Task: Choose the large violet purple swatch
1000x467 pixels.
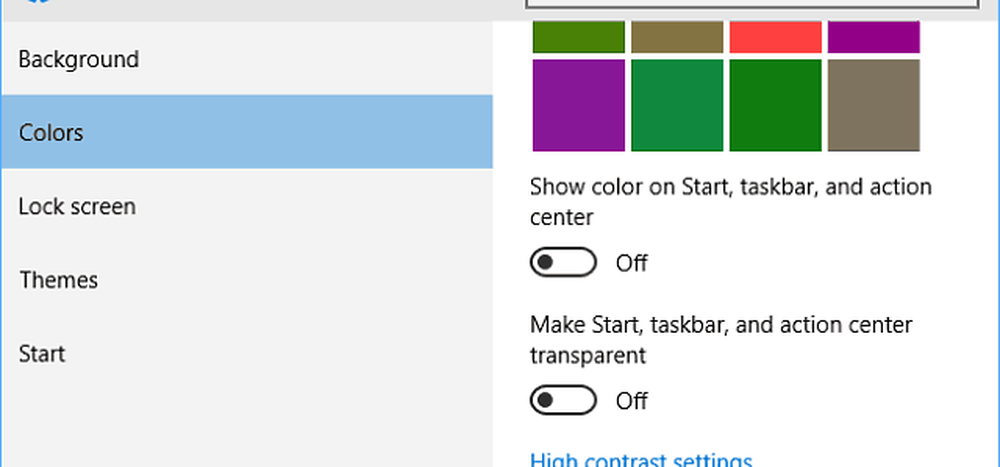Action: (x=578, y=105)
